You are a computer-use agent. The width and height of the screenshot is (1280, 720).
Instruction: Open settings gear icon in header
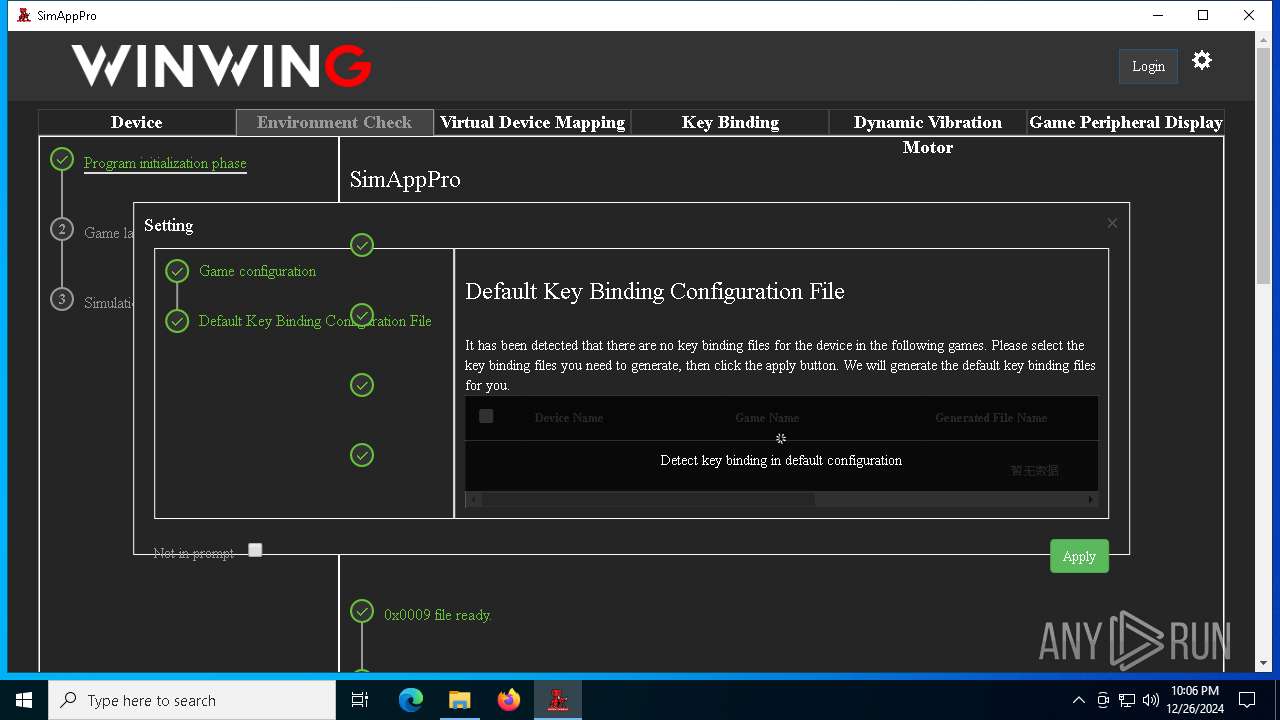pos(1202,61)
